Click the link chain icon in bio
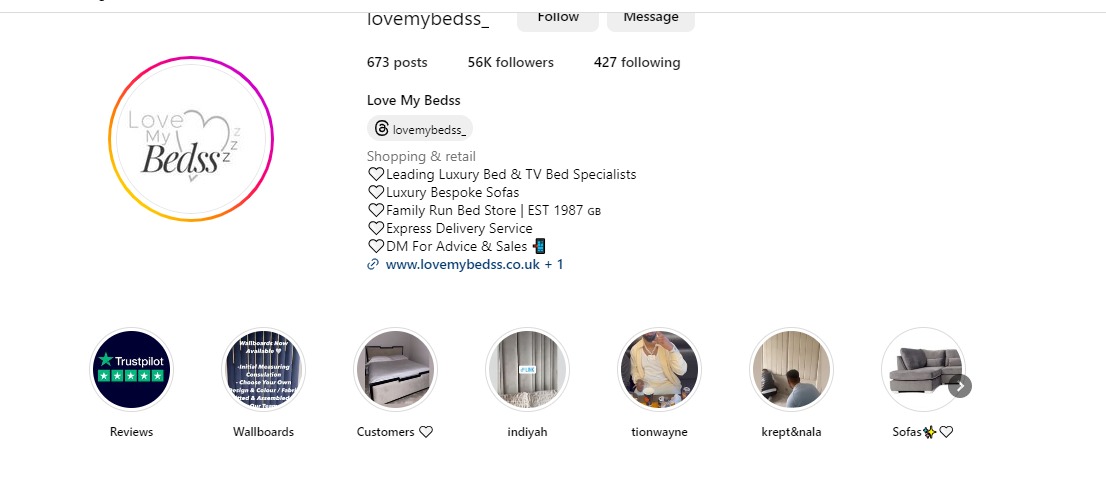1106x490 pixels. [373, 265]
